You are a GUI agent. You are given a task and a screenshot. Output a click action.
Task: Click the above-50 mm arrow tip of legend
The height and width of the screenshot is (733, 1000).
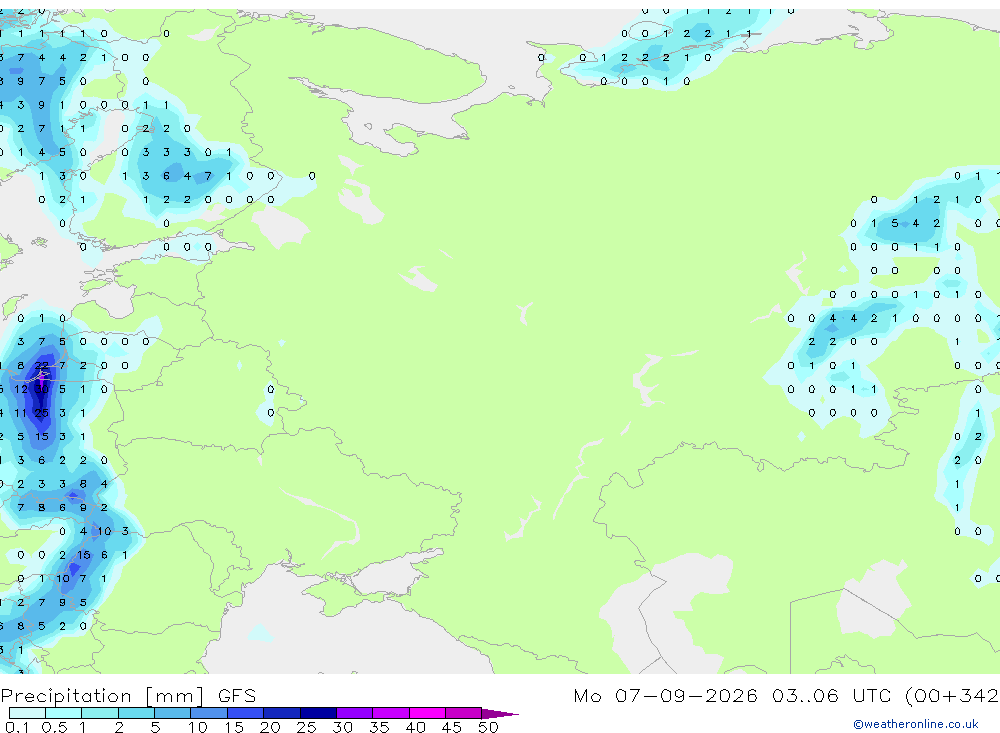click(499, 714)
